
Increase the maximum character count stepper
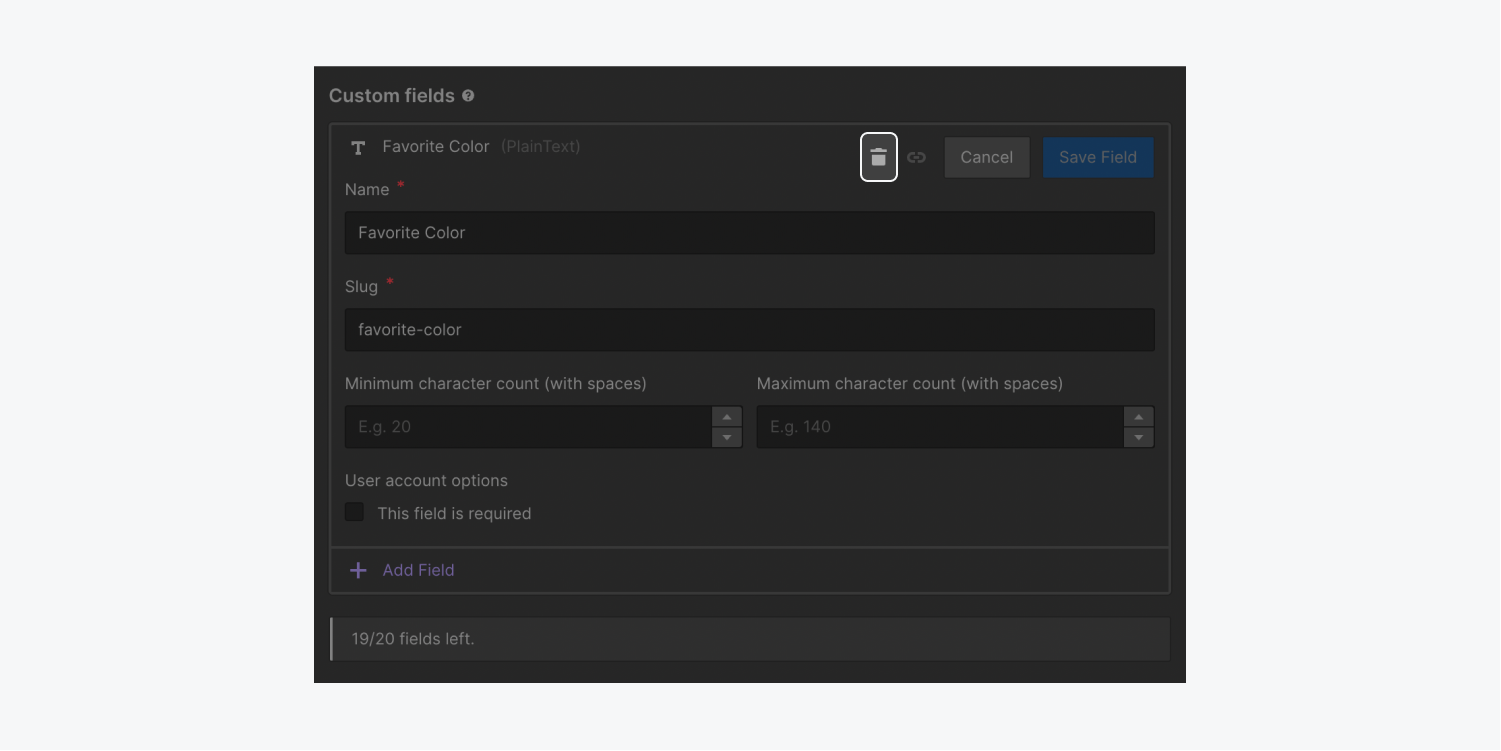coord(1139,416)
